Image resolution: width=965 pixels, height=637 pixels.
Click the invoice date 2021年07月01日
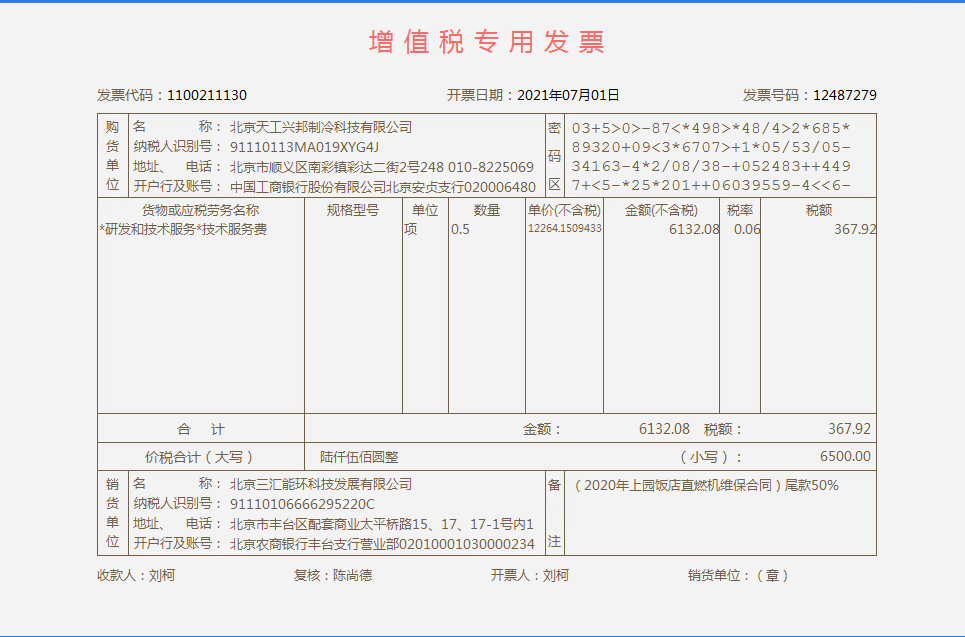tap(568, 95)
